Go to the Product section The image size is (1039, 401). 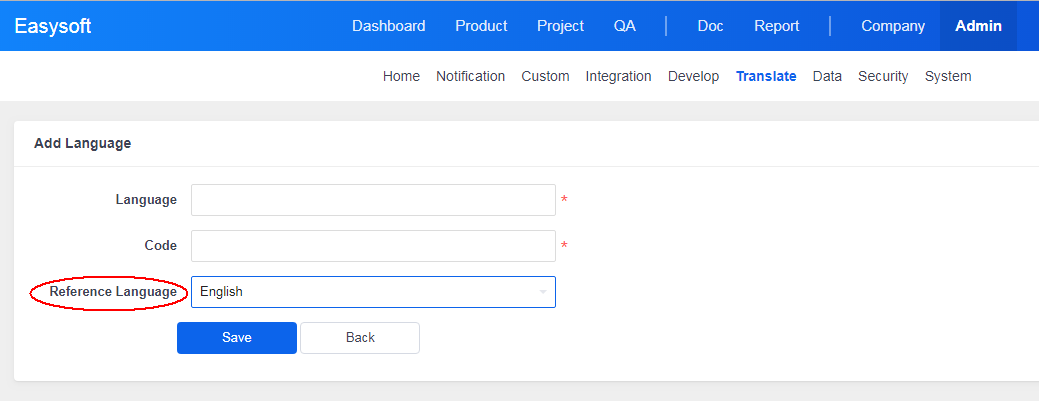coord(481,26)
